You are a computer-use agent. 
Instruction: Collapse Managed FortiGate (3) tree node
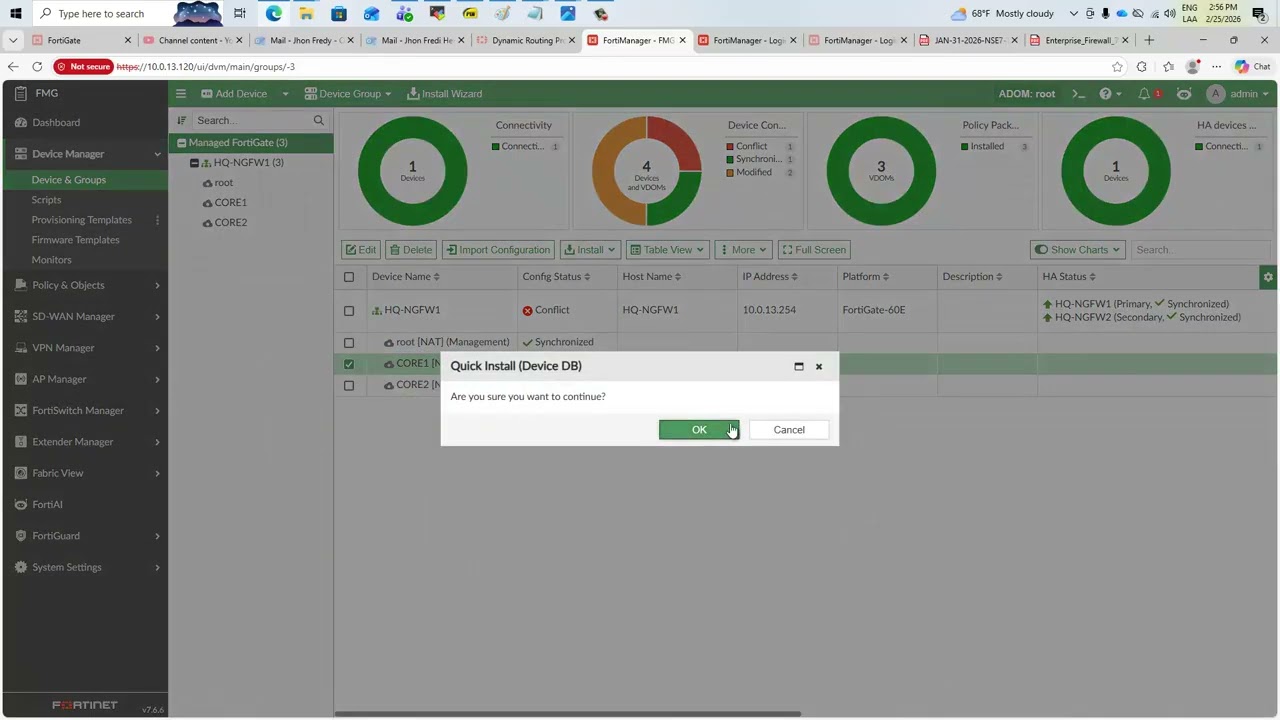[x=181, y=143]
